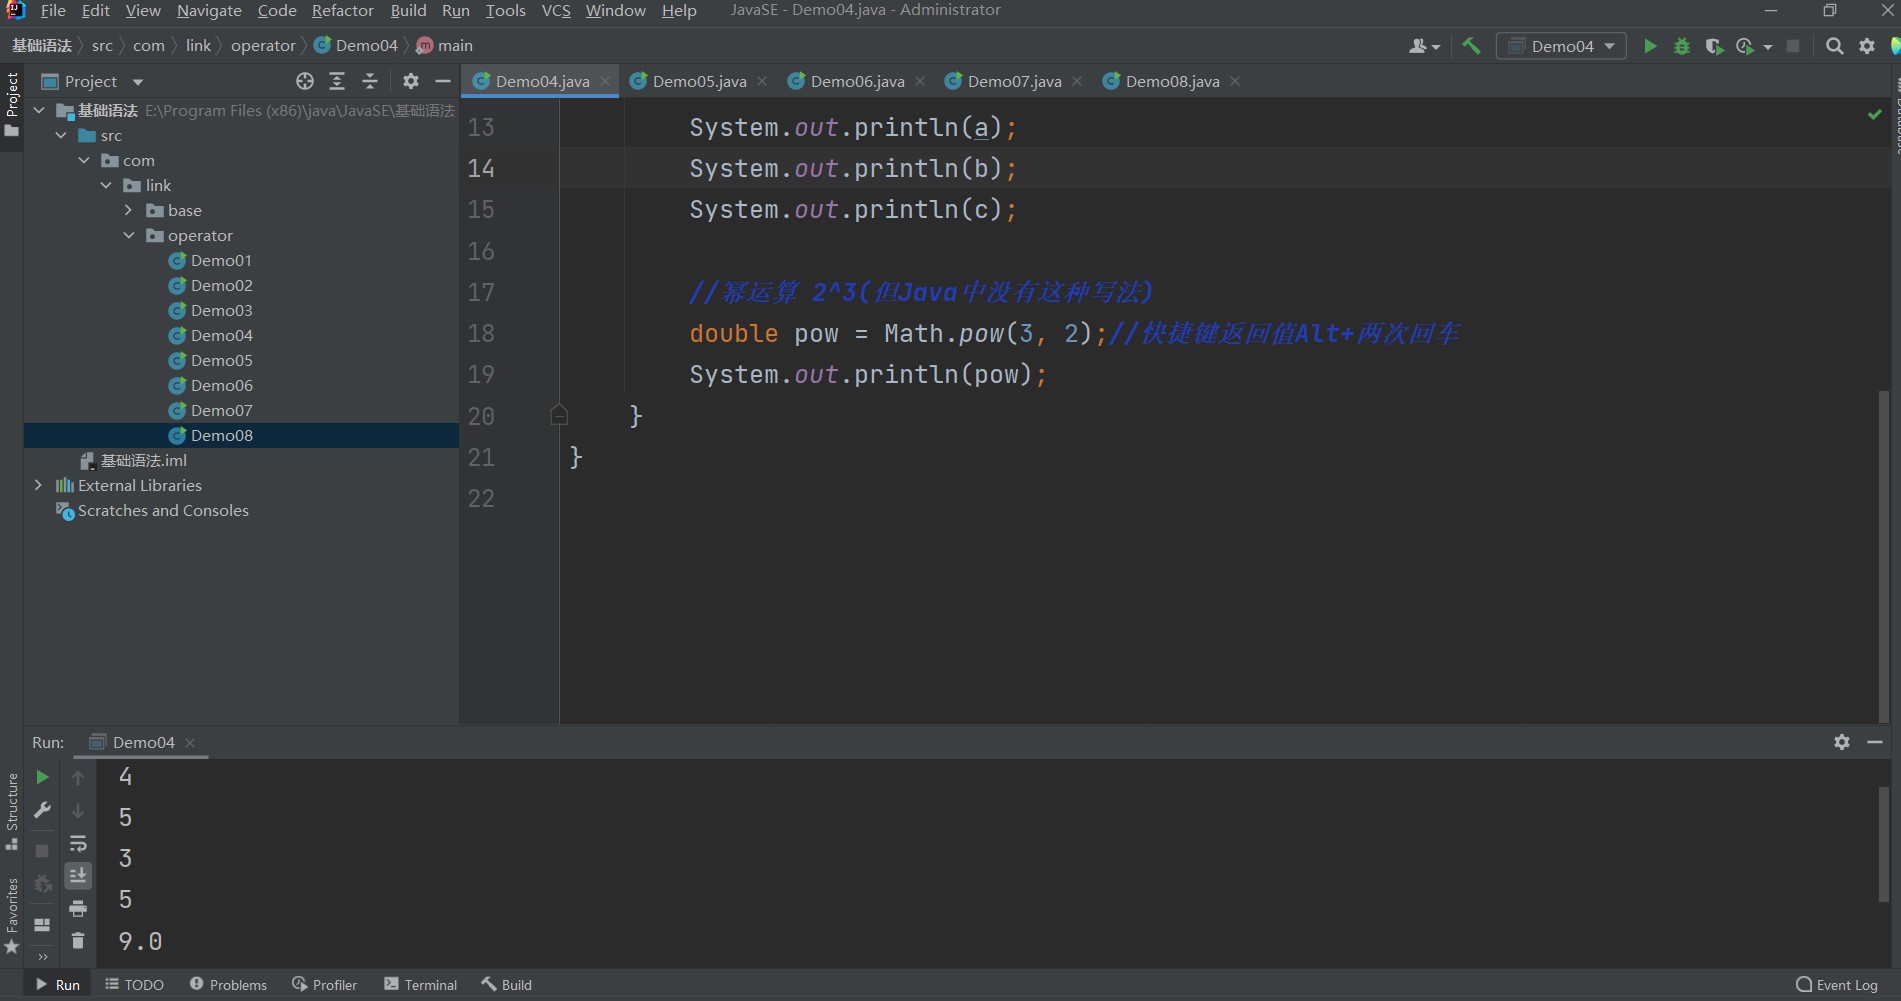Open the Terminal tool window
Image resolution: width=1901 pixels, height=1001 pixels.
click(420, 985)
